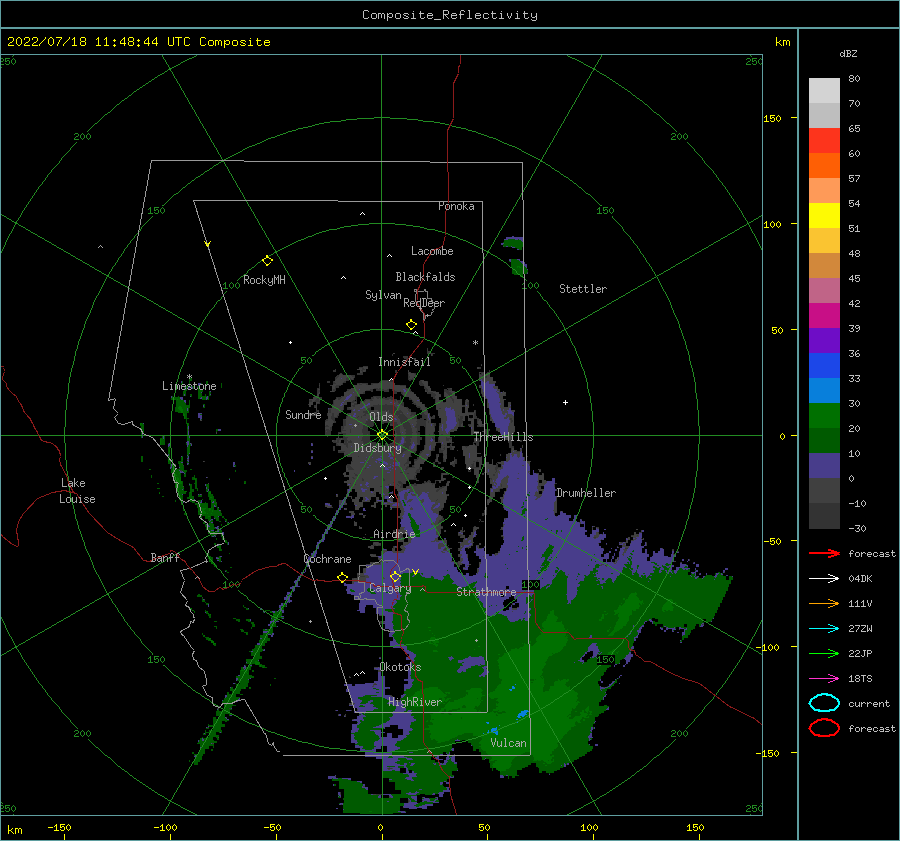Select the yellow diamond marker below Cochrane

tap(342, 577)
